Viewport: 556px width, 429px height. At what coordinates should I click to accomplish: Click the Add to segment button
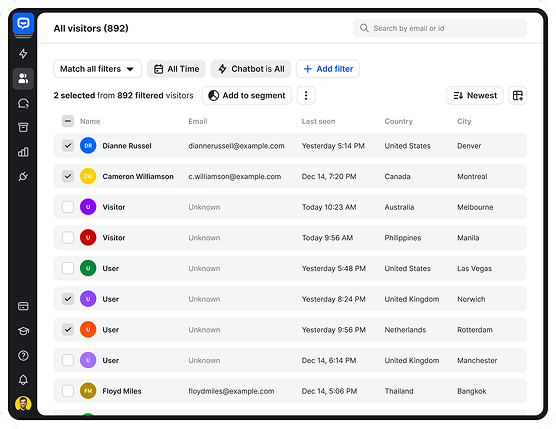point(247,96)
